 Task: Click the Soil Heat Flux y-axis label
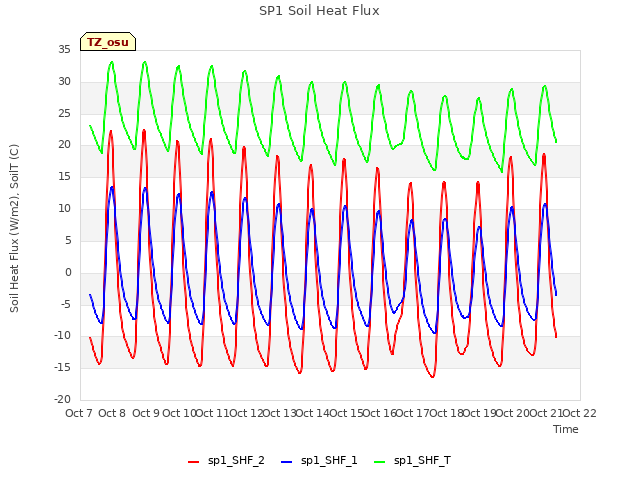coord(14,228)
